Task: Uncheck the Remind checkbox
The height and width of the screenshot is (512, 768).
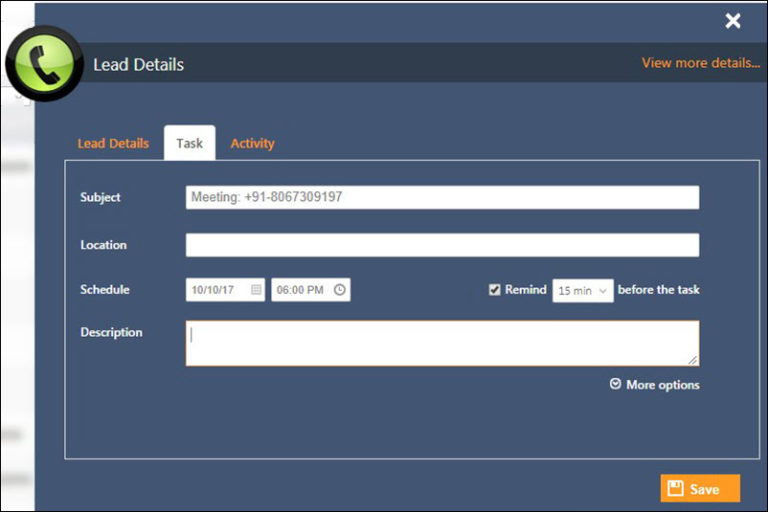Action: 495,290
